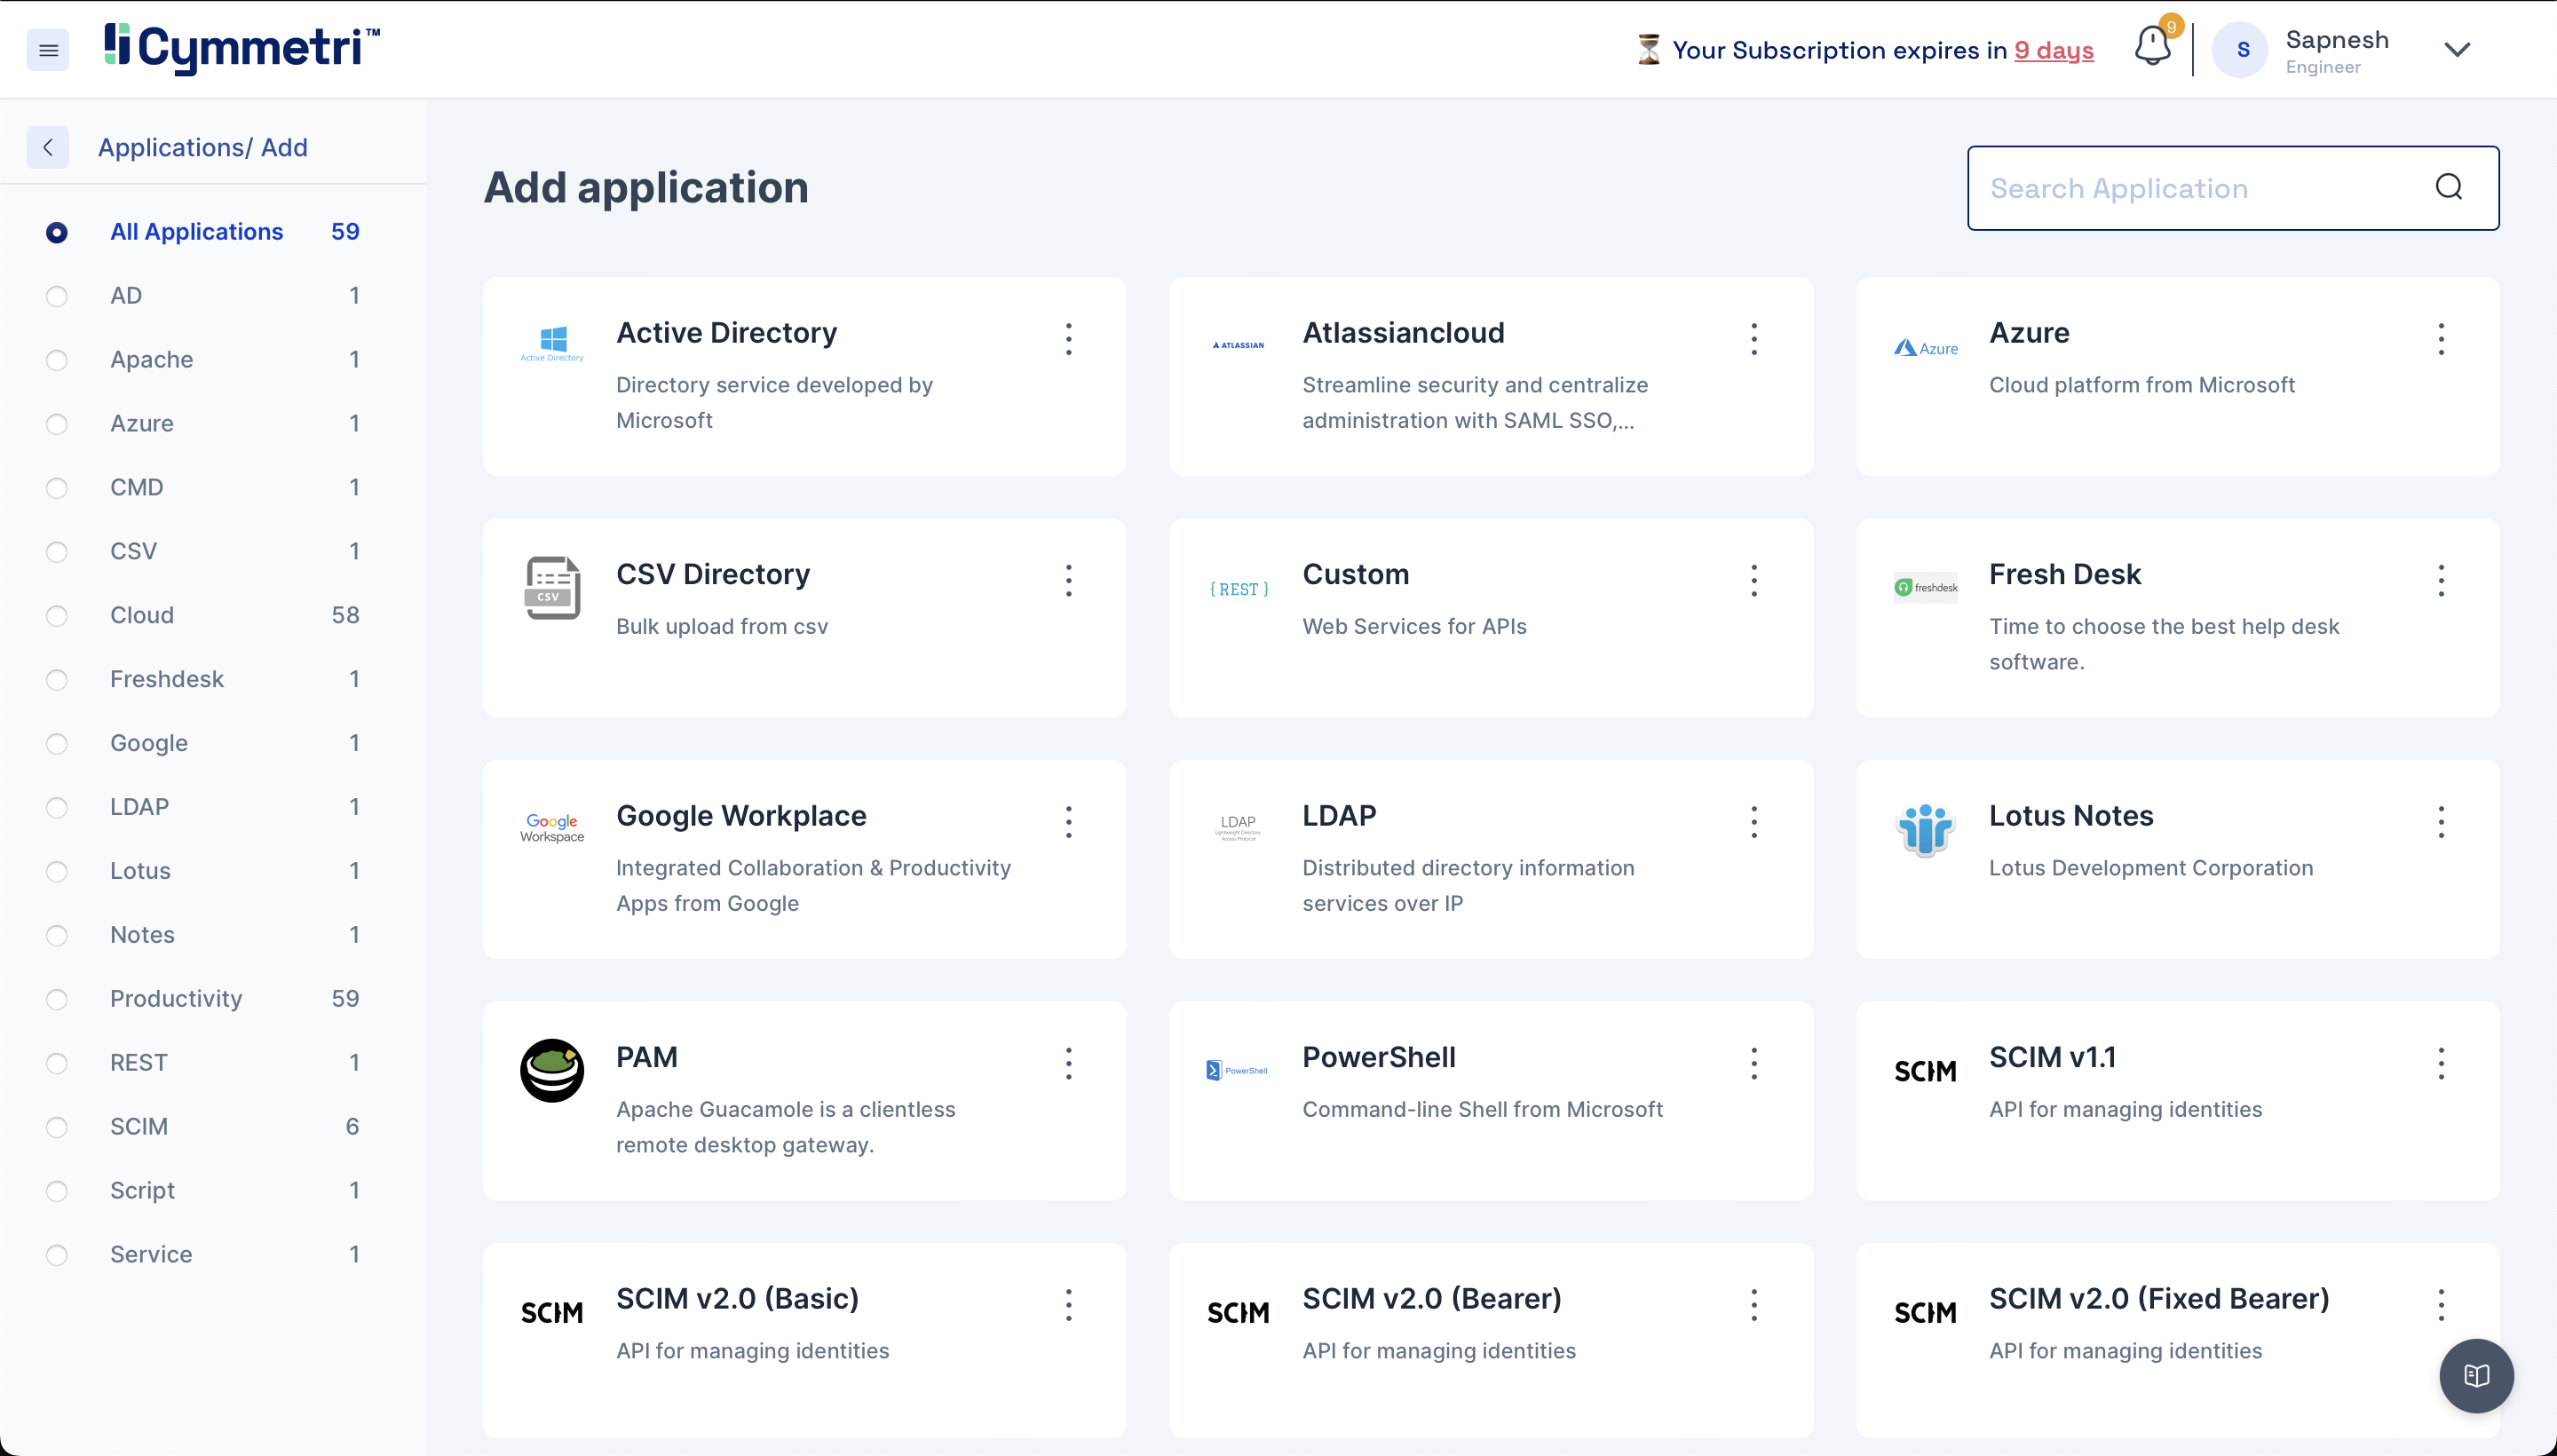Click the CSV Directory file icon
2557x1456 pixels.
pos(552,588)
